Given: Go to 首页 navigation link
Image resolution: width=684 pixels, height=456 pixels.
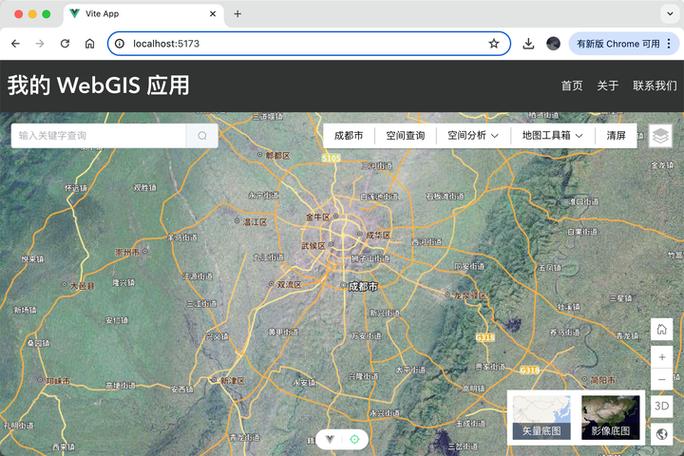Looking at the screenshot, I should [571, 86].
